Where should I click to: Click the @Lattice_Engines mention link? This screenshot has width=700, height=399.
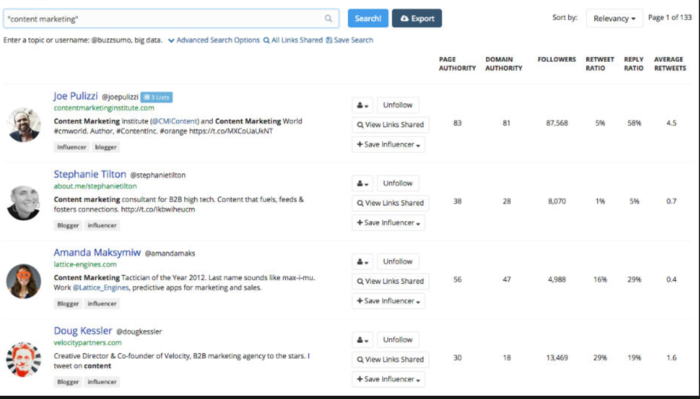coord(100,288)
